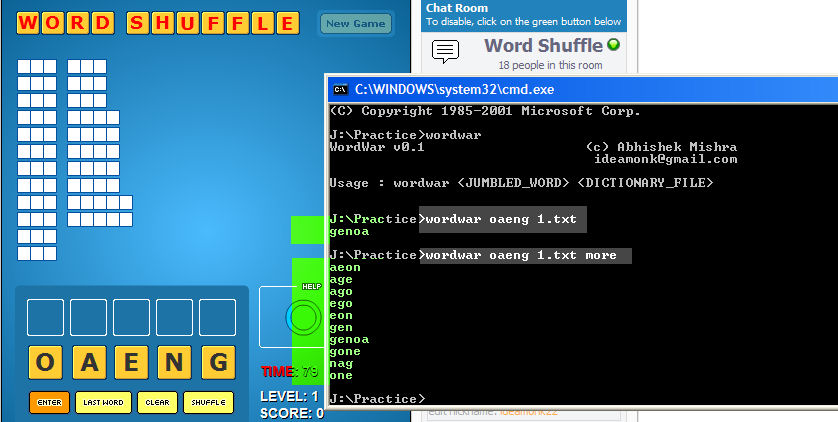Click the cmd.exe window title text

[454, 89]
